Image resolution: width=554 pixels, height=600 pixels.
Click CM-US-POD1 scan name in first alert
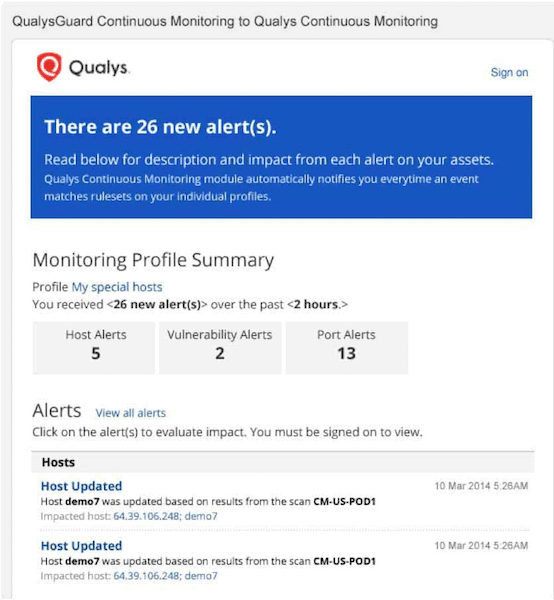point(344,502)
